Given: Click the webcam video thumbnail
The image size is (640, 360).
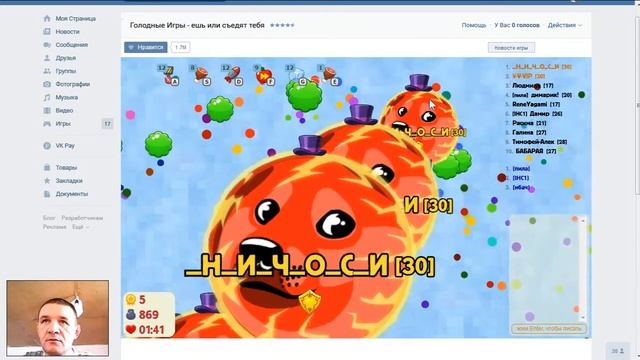Looking at the screenshot, I should point(58,318).
